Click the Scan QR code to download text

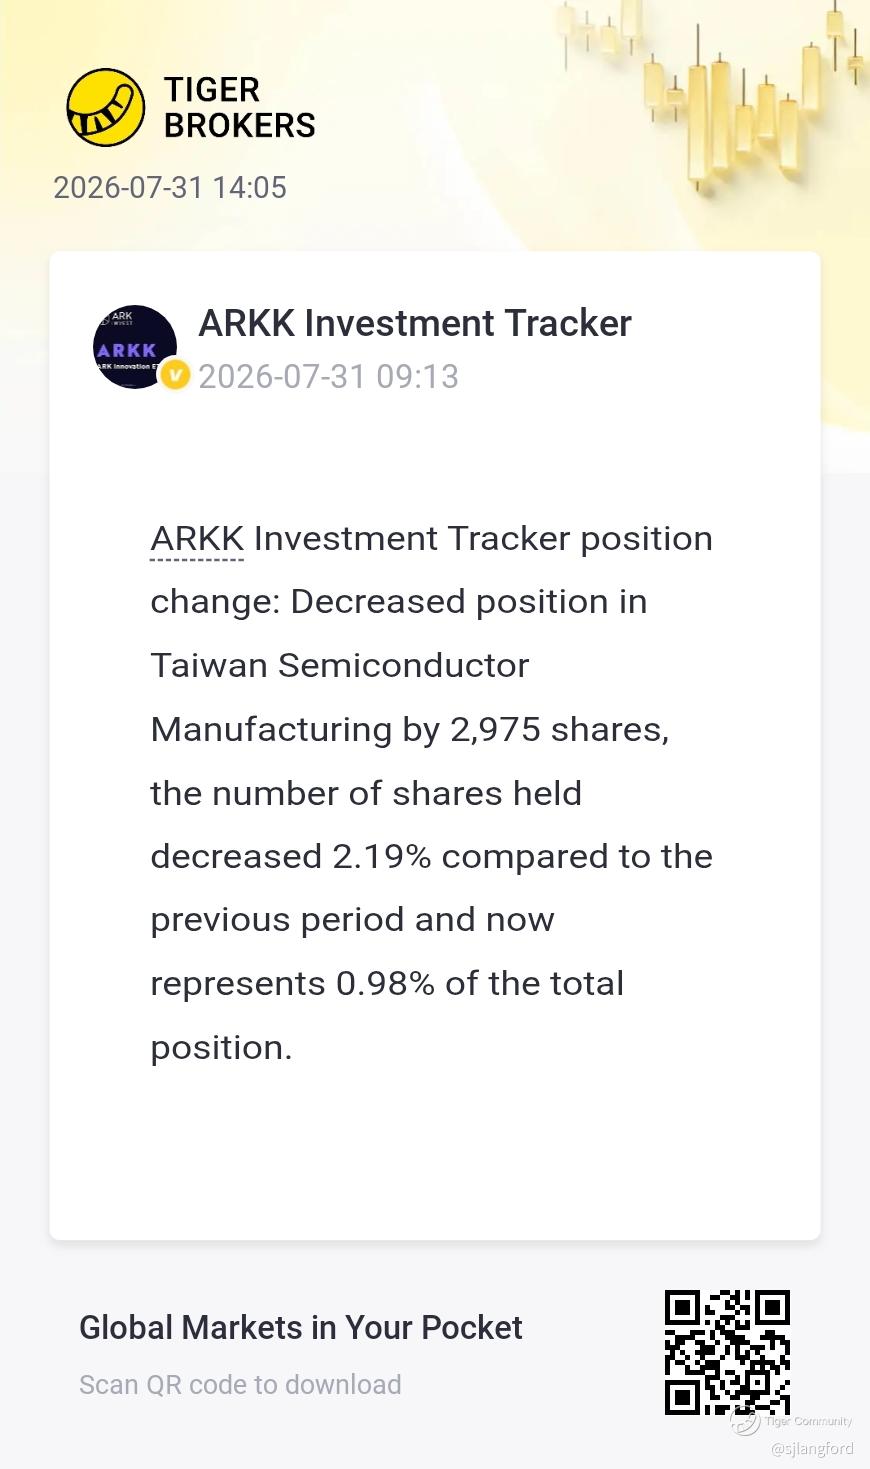click(x=240, y=1385)
